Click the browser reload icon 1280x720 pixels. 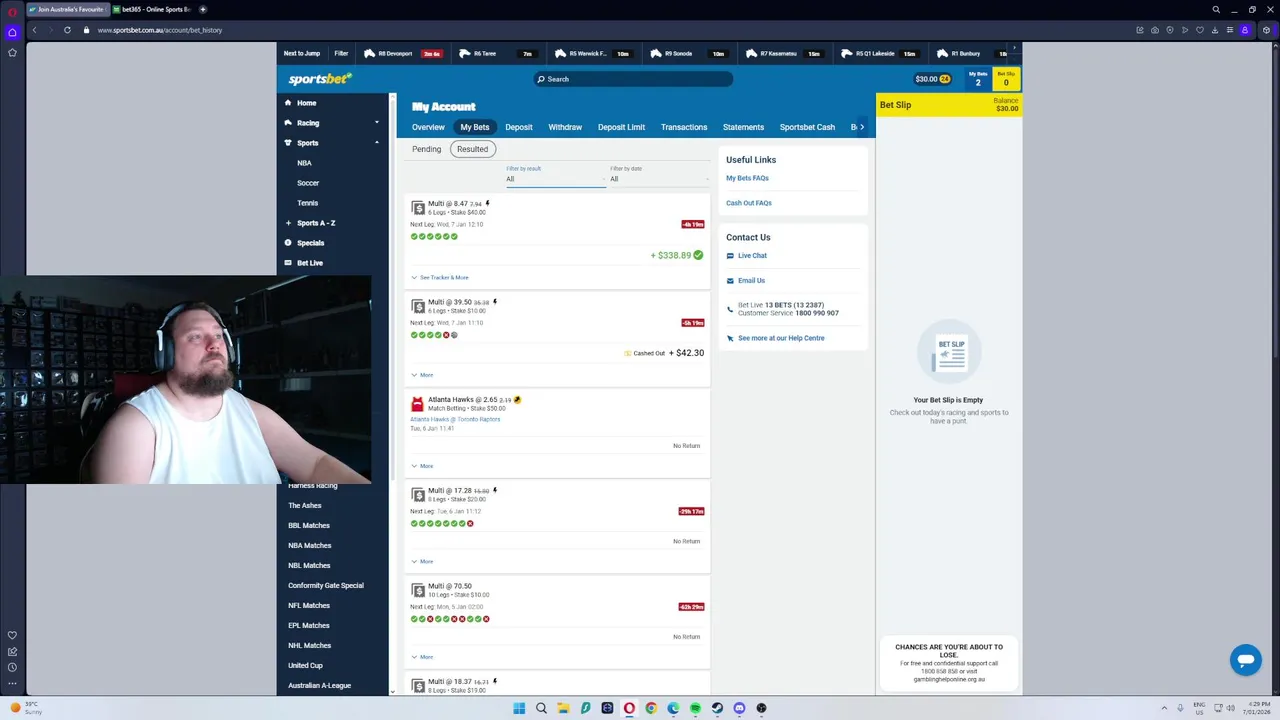coord(67,30)
